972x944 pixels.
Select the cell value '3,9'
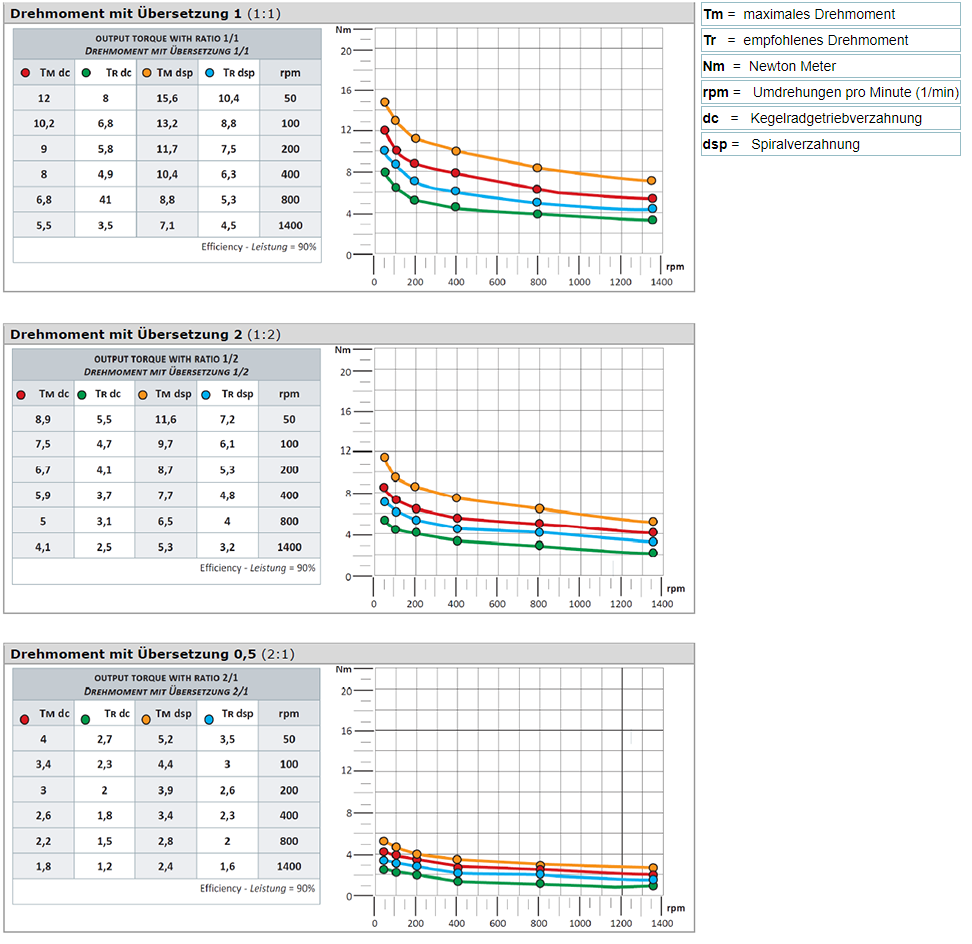click(x=166, y=791)
